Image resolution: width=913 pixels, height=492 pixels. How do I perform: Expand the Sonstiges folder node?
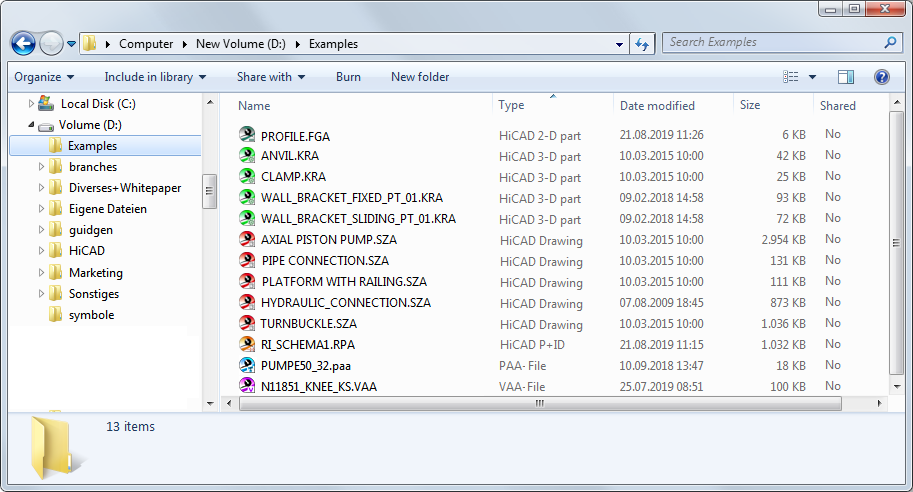[x=41, y=293]
